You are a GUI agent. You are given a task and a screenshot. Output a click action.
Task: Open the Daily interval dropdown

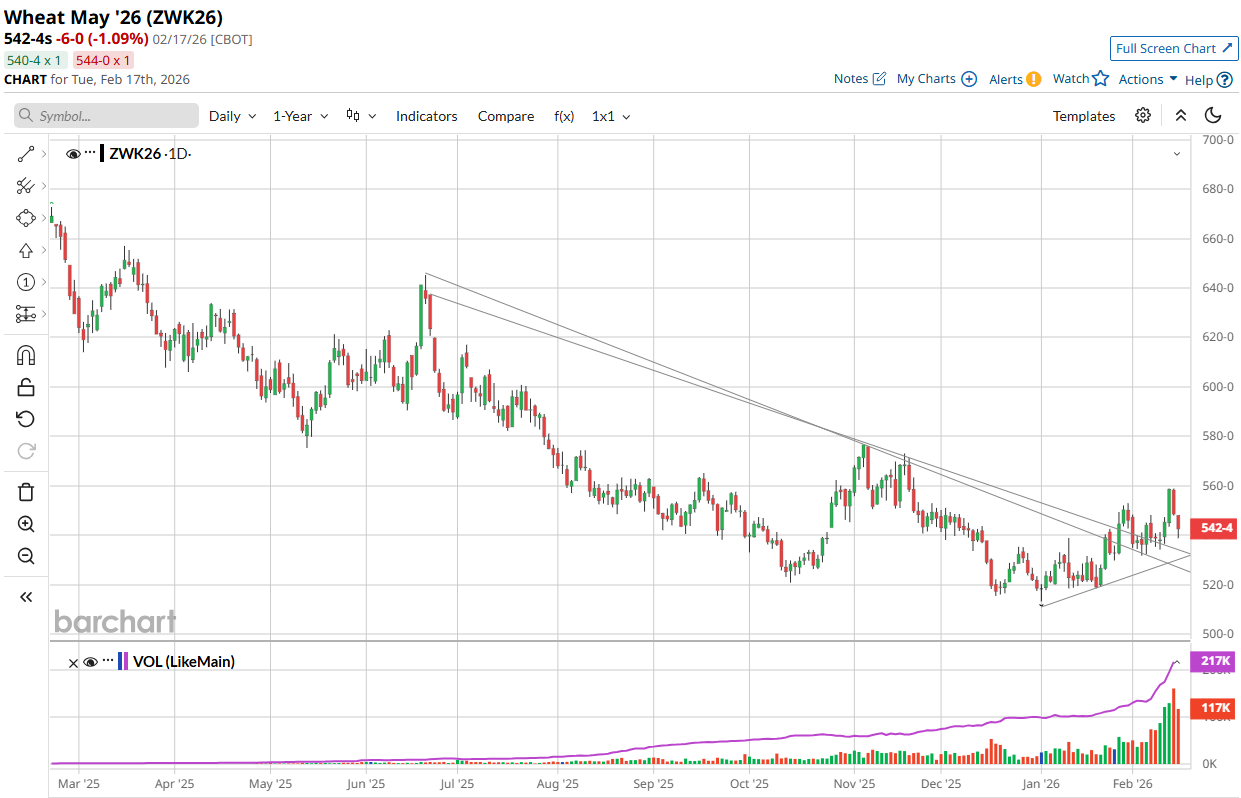(232, 116)
